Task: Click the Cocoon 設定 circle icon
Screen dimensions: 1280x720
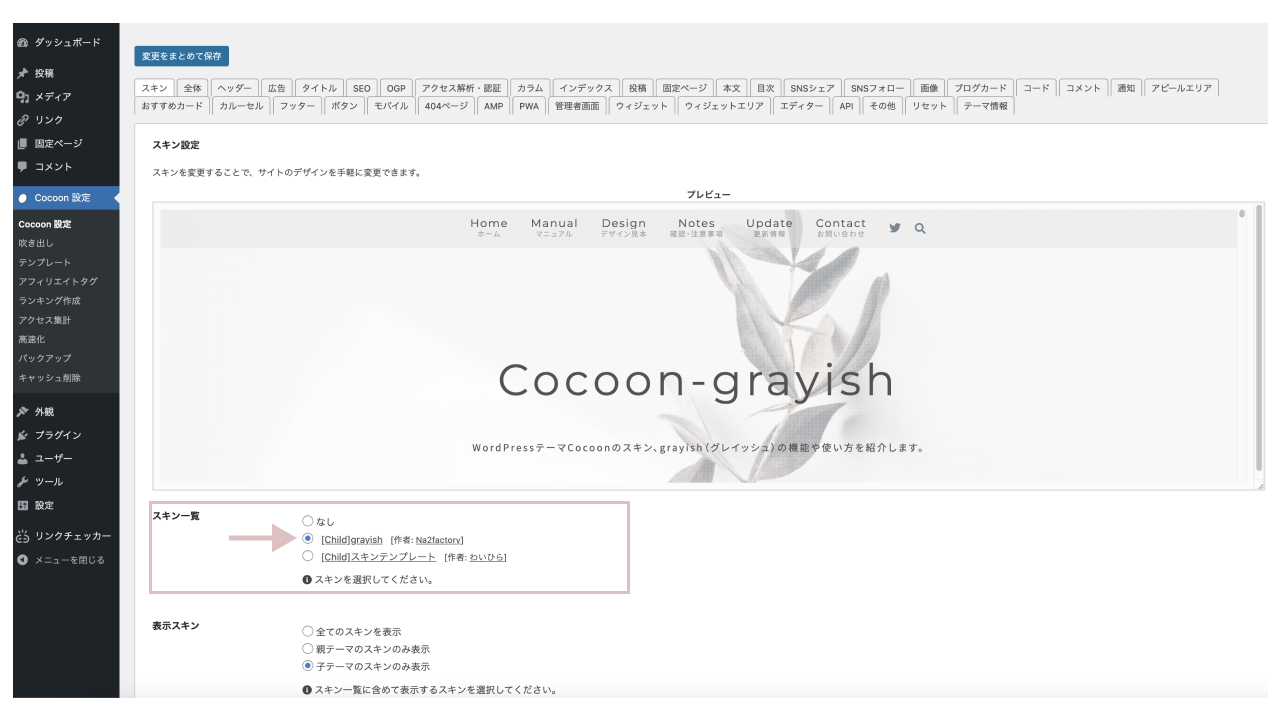Action: [x=23, y=198]
